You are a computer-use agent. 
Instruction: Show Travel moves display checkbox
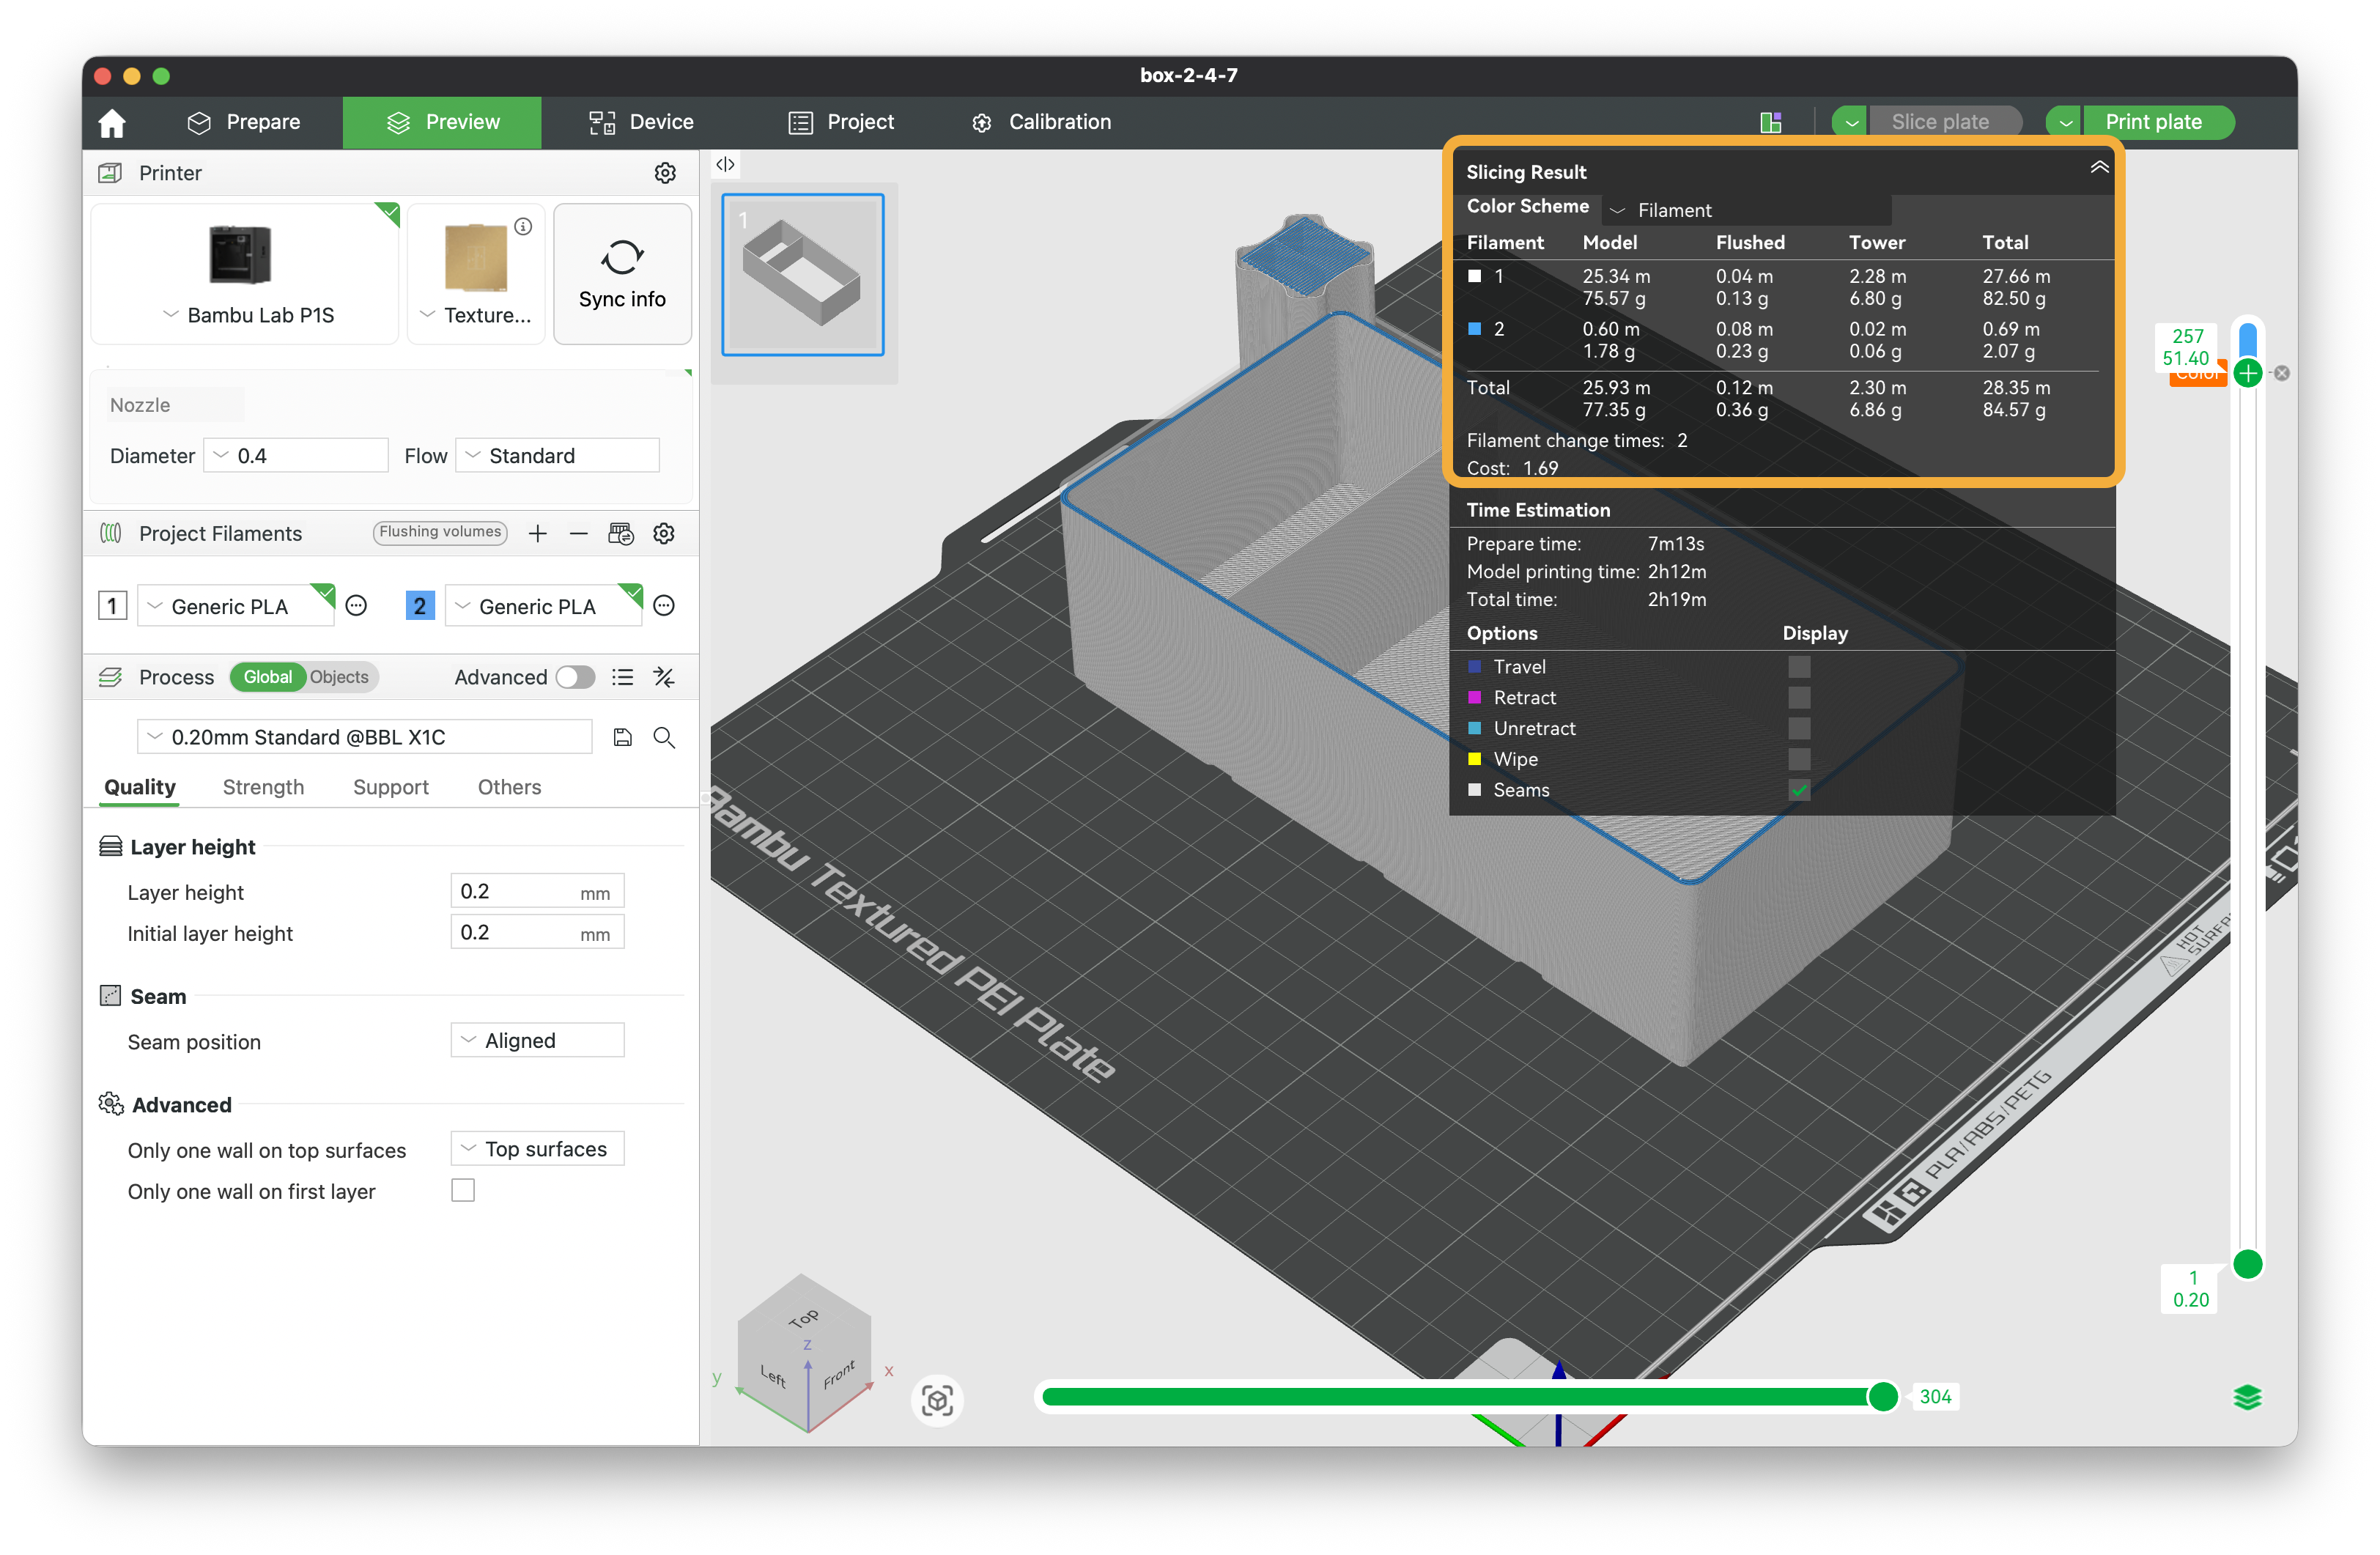tap(1799, 667)
